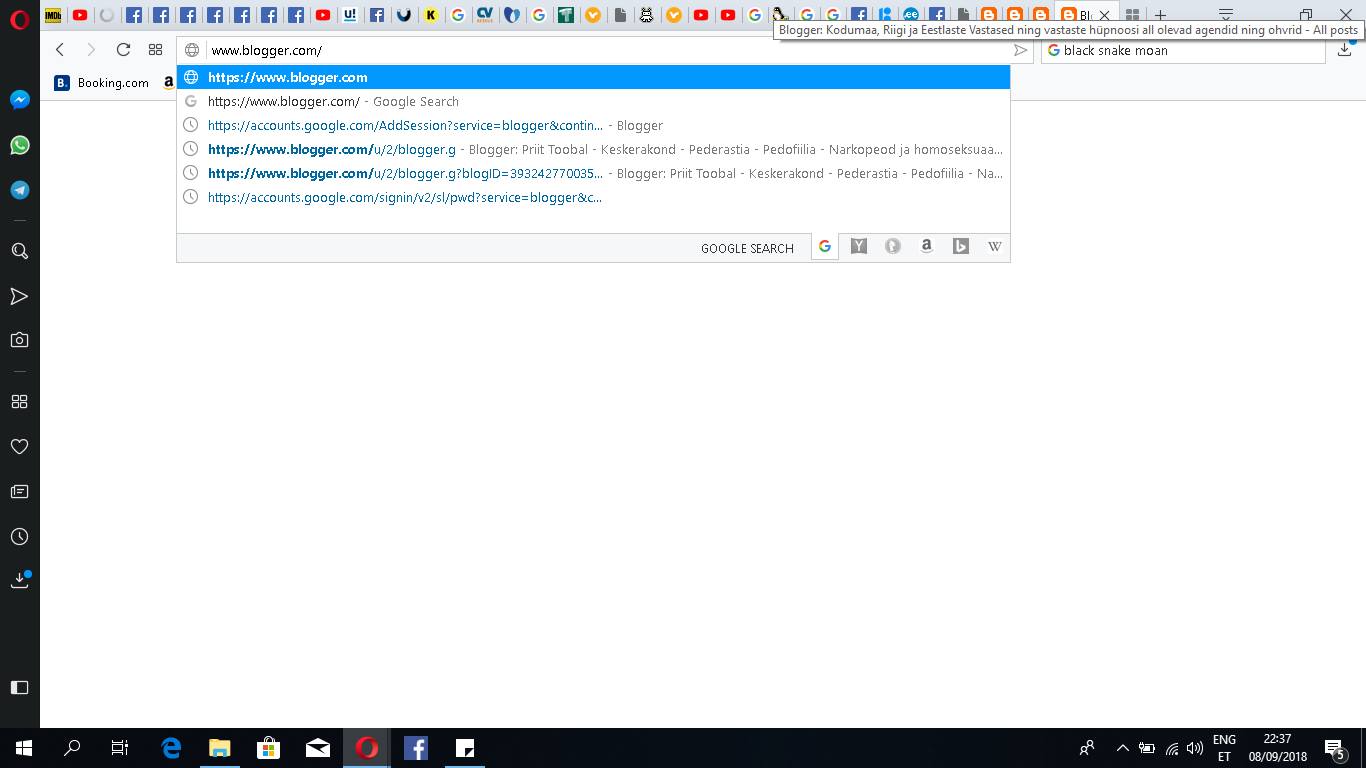Switch to the CV tab

485,15
